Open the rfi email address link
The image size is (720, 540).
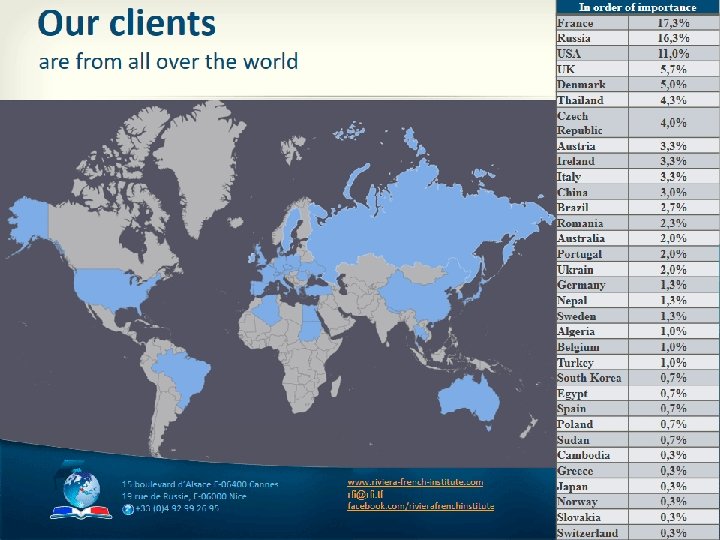365,495
